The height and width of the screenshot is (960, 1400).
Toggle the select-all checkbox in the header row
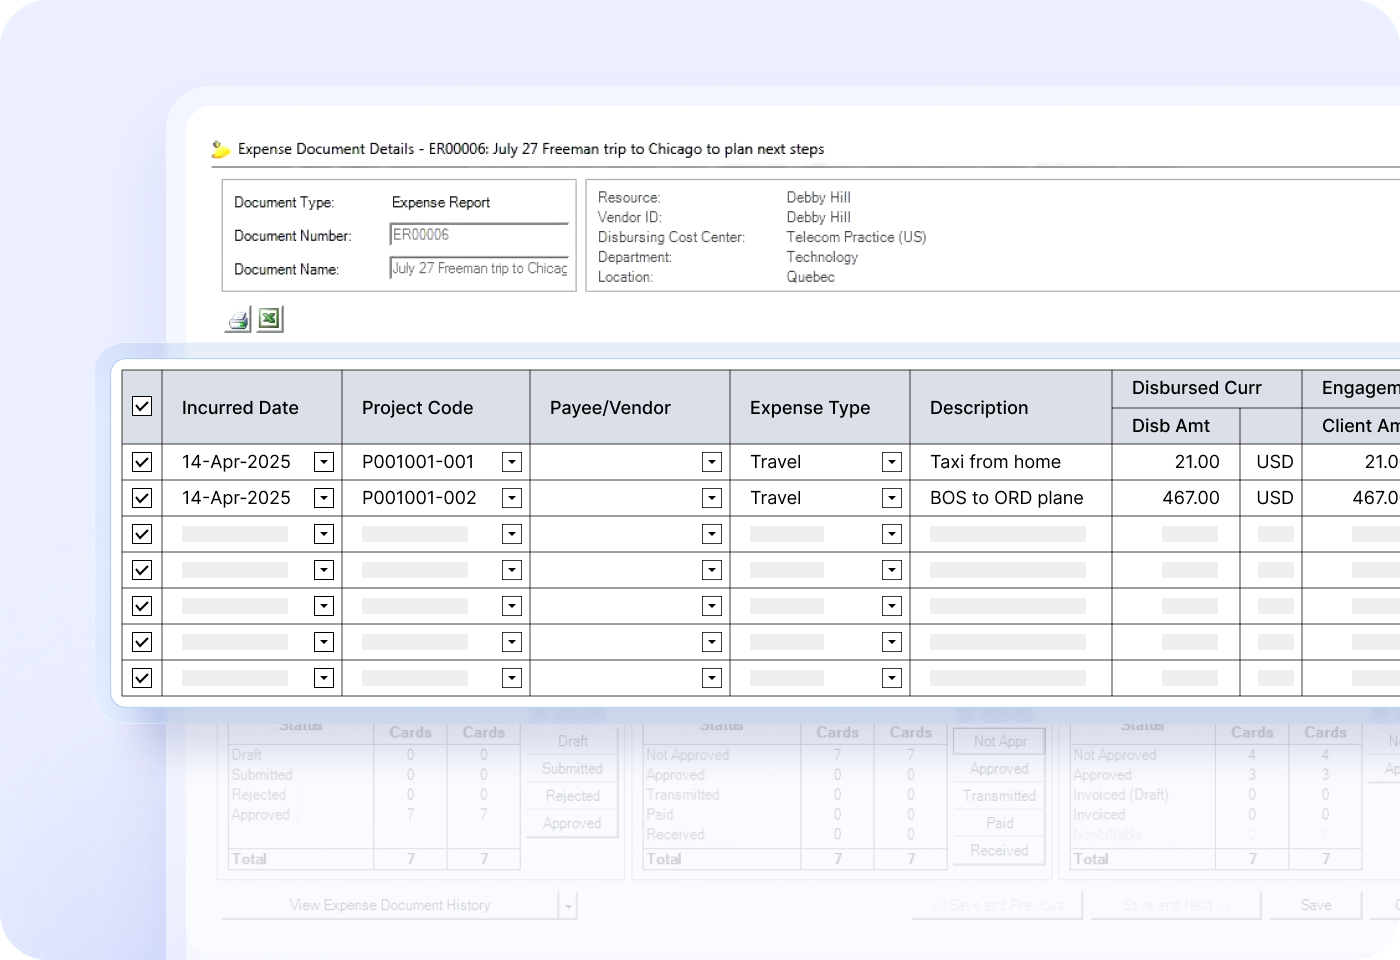(141, 406)
